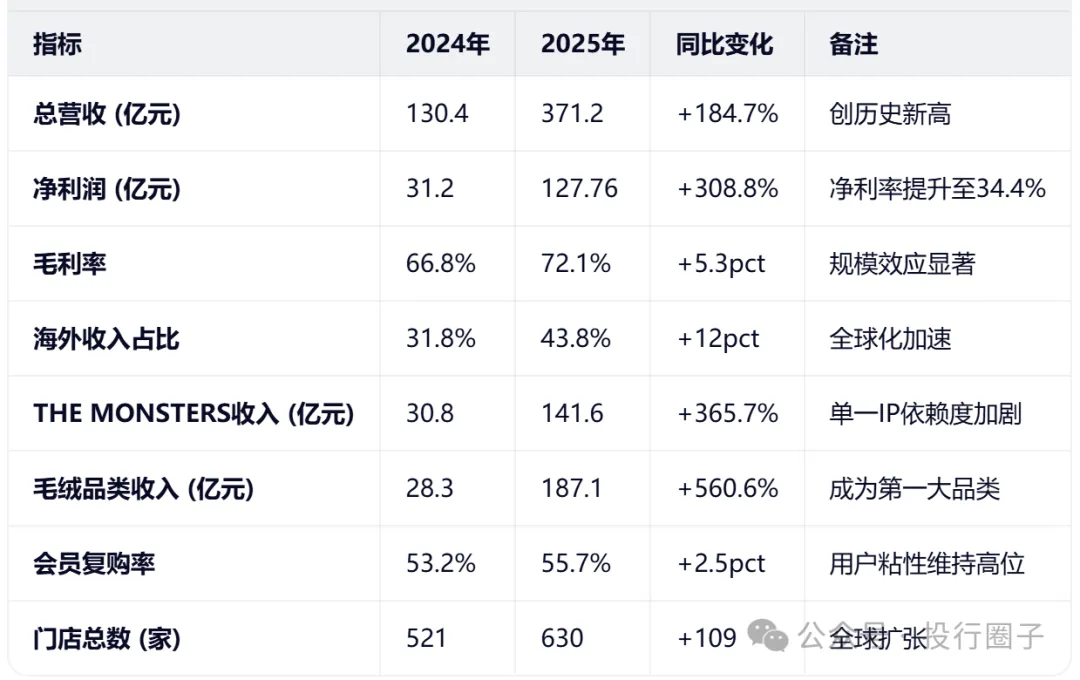Click the 门店总数 (家) row label
The width and height of the screenshot is (1080, 680).
(x=107, y=638)
